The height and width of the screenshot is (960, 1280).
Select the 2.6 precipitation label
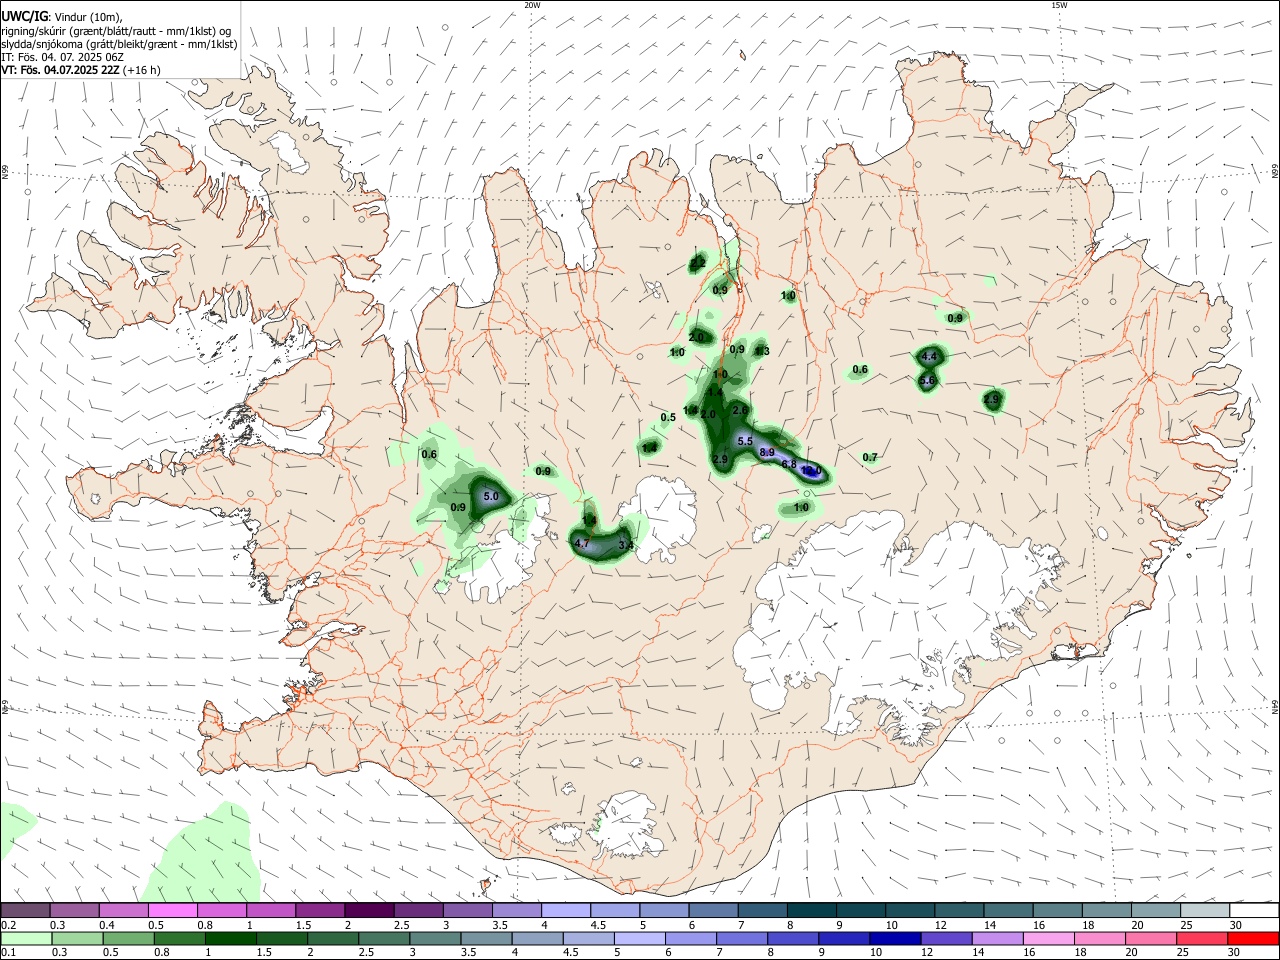point(741,410)
